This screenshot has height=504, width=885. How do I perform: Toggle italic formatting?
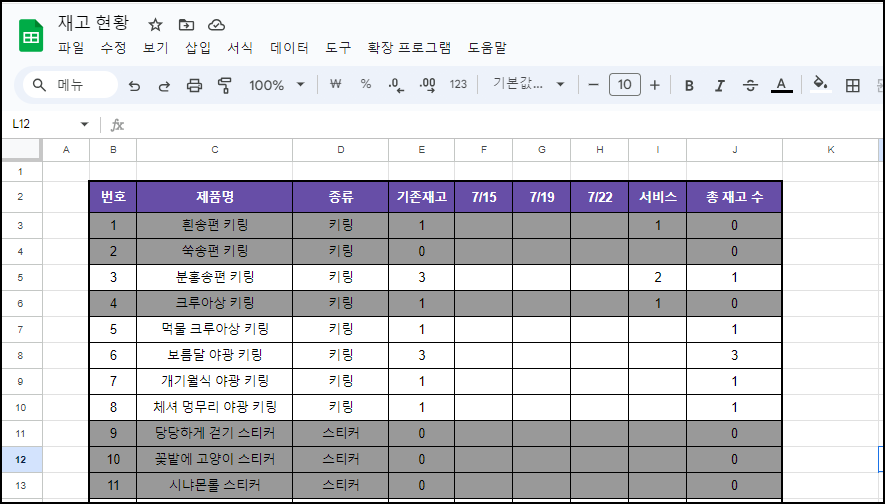[720, 85]
